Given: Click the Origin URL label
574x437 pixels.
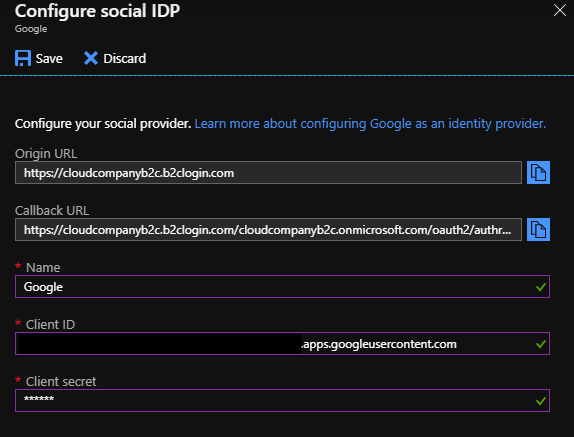Looking at the screenshot, I should point(46,154).
